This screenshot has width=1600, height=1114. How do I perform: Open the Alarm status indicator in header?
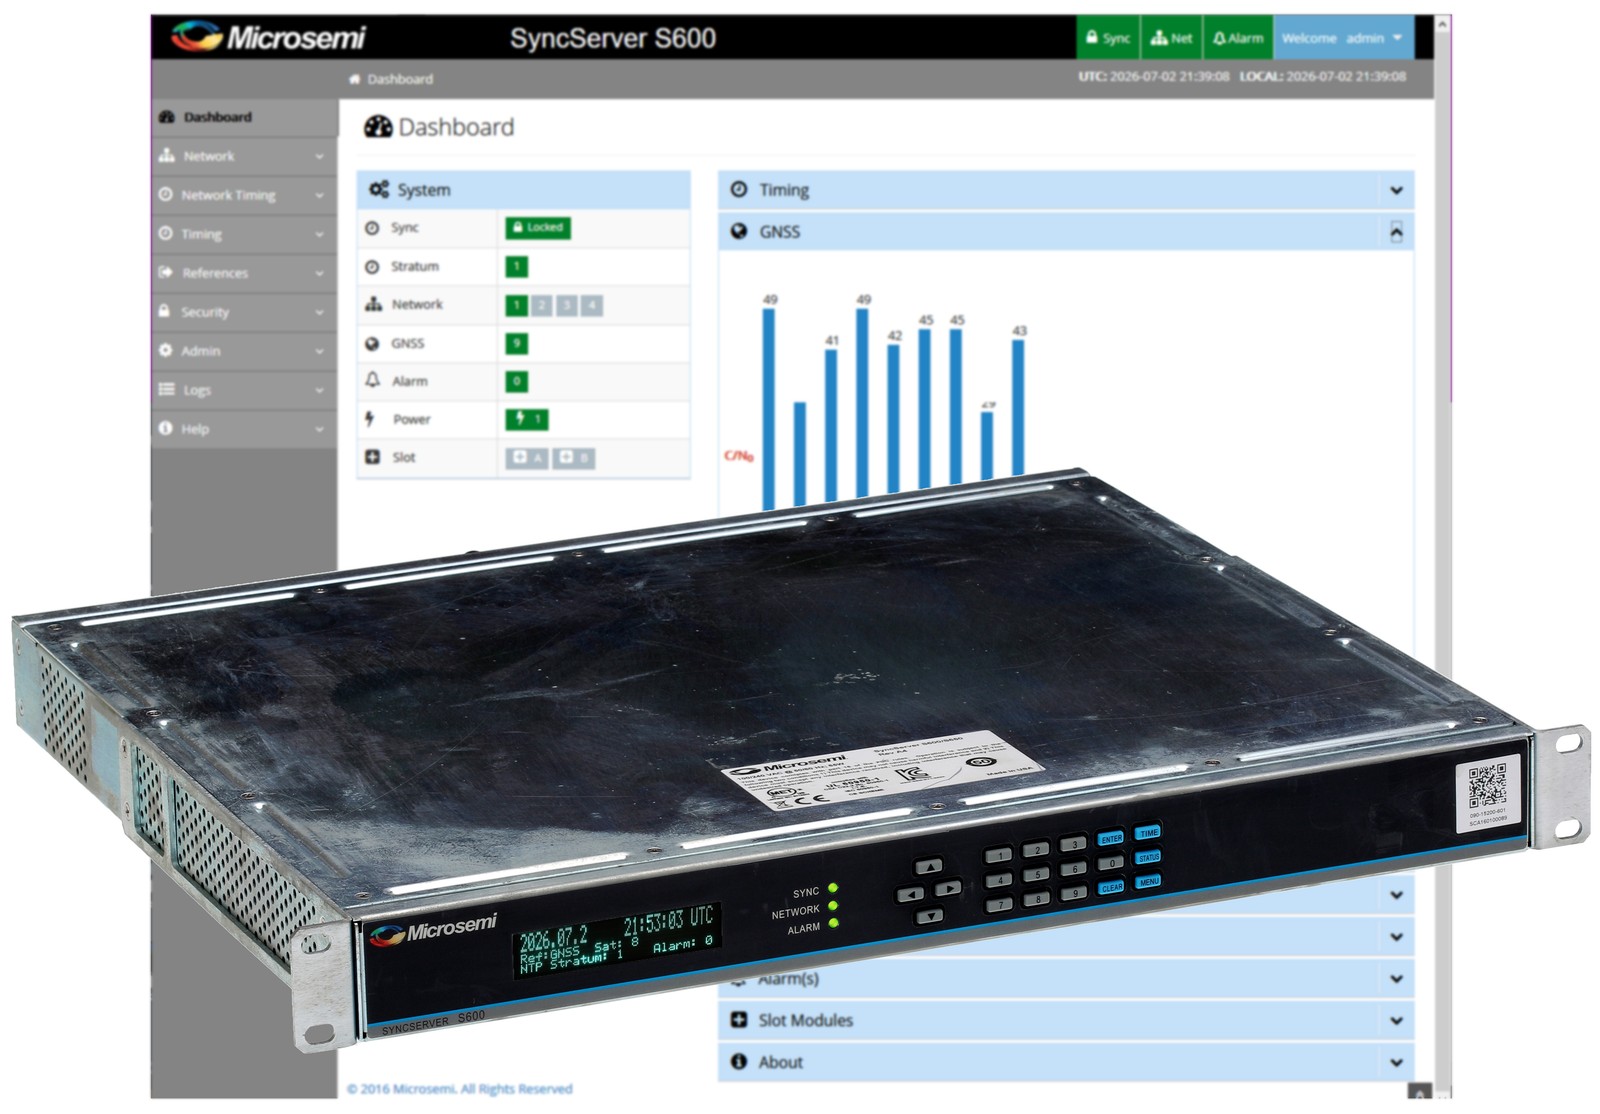pyautogui.click(x=1238, y=38)
